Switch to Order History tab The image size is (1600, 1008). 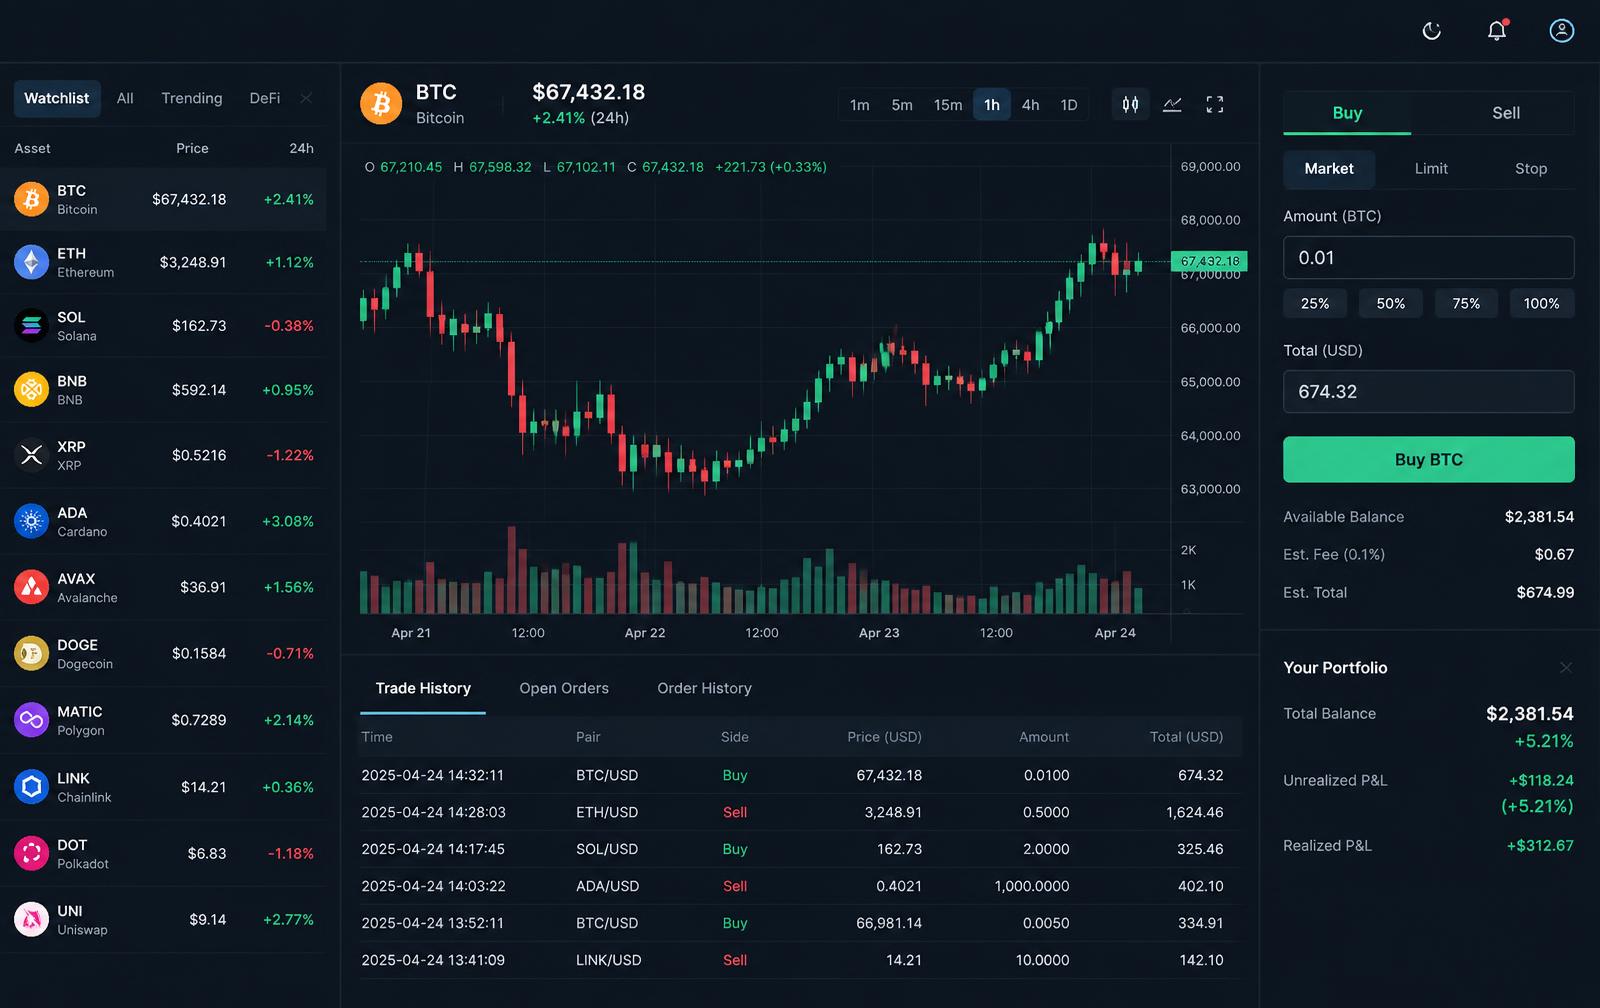click(x=704, y=688)
